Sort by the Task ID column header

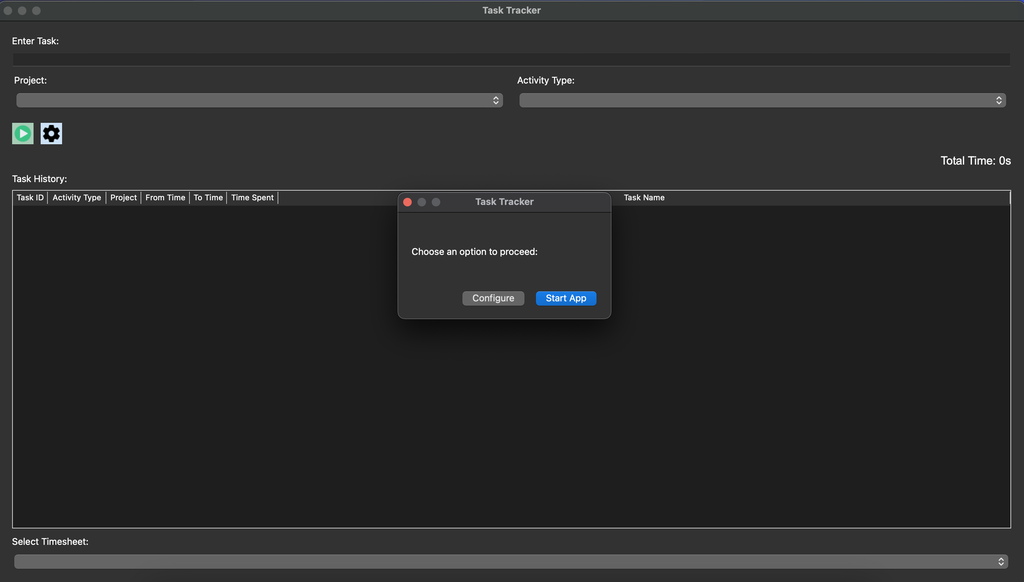point(30,198)
